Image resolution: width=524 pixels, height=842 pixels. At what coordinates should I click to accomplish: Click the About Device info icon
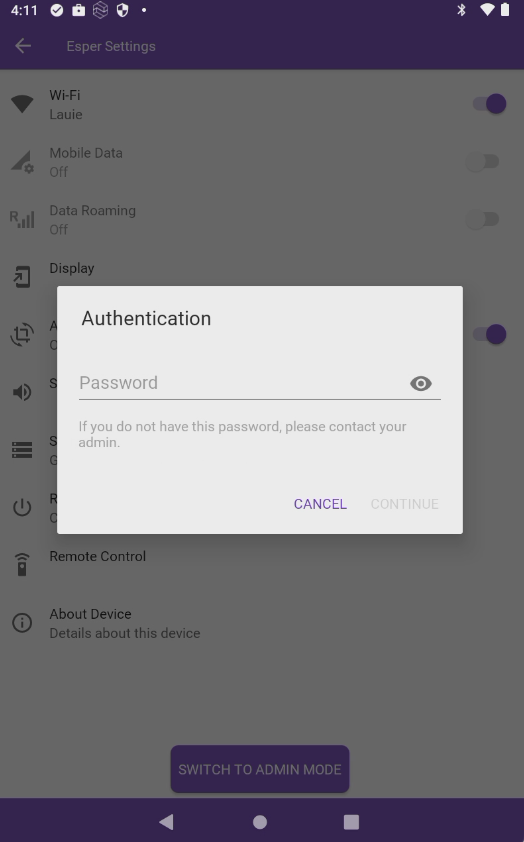point(22,623)
